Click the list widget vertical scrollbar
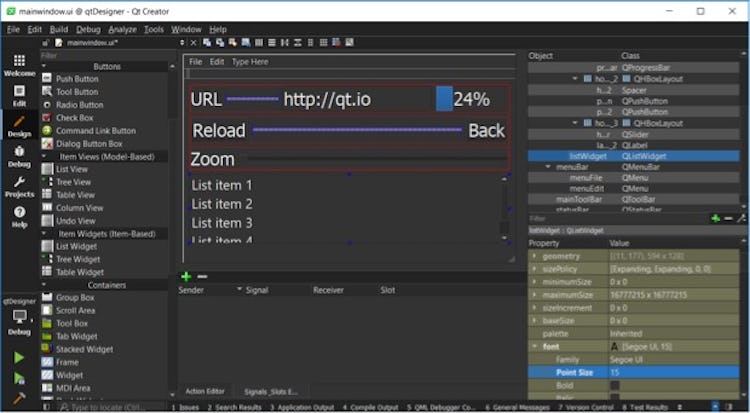The height and width of the screenshot is (413, 750). click(x=504, y=208)
